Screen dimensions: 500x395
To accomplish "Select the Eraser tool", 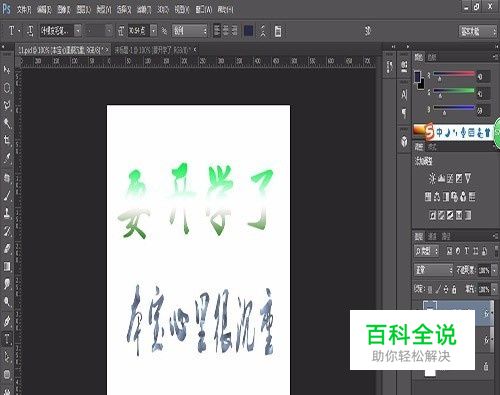I will tap(7, 249).
